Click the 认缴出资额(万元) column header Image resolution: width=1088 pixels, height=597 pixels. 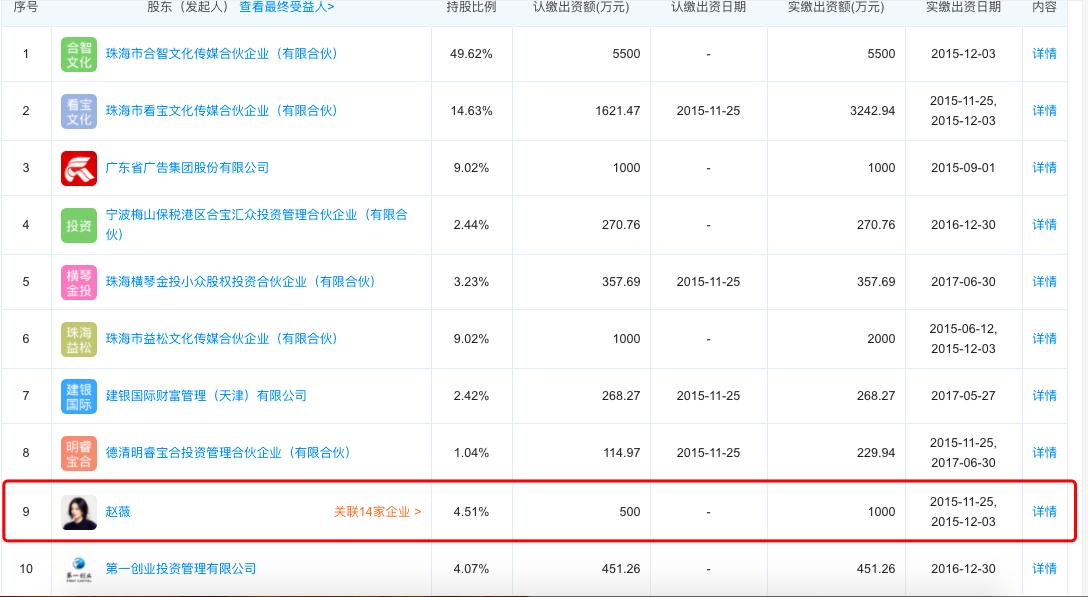581,7
